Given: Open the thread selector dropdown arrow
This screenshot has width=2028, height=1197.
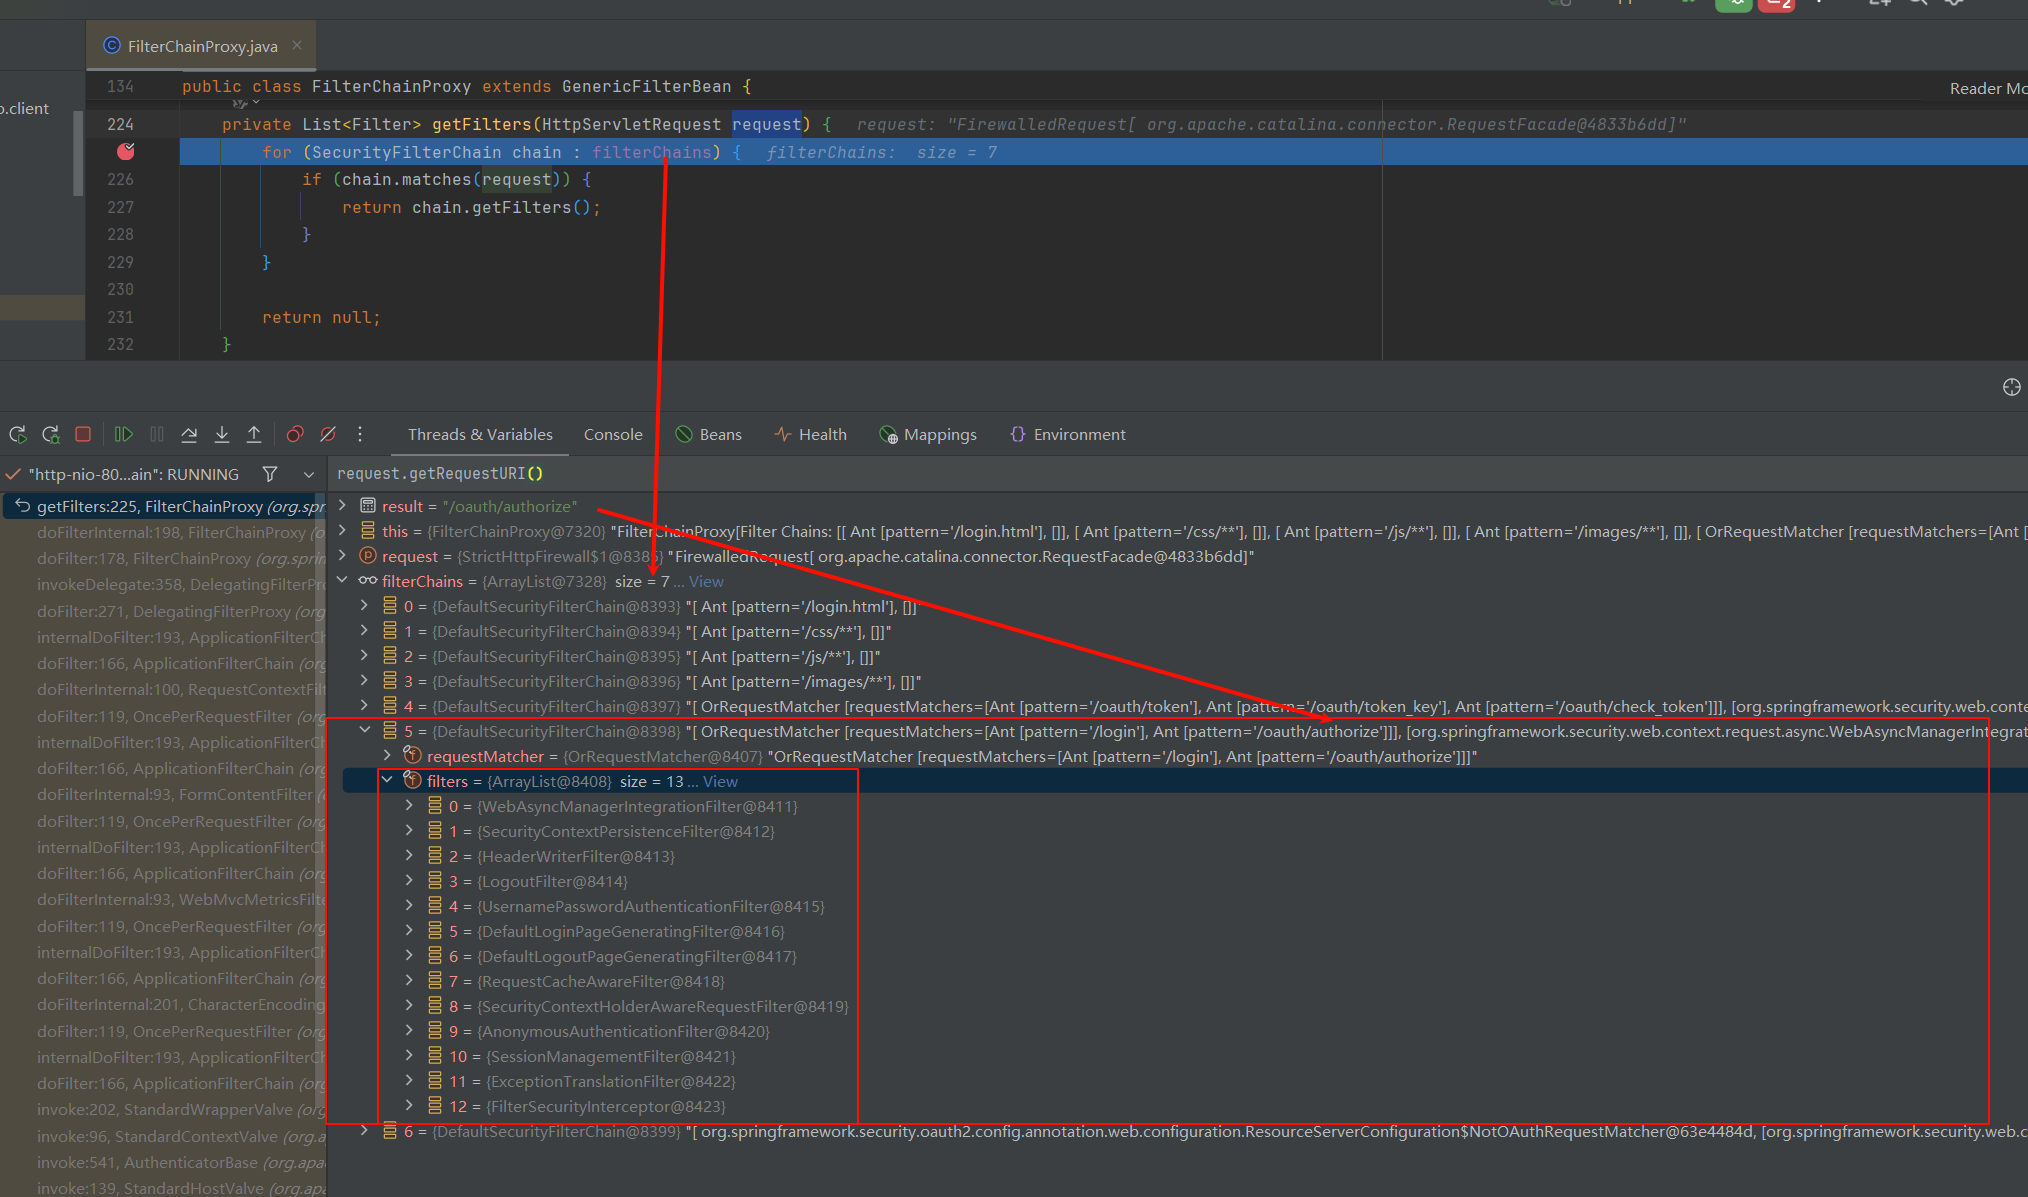Looking at the screenshot, I should pyautogui.click(x=309, y=474).
